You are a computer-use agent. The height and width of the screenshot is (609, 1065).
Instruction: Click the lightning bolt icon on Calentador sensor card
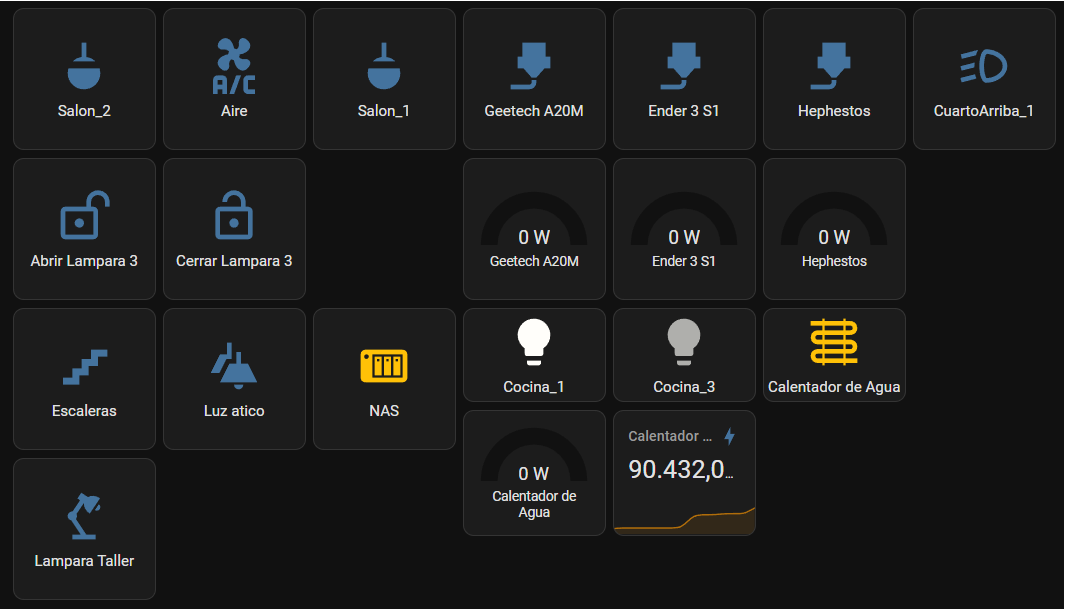(729, 436)
